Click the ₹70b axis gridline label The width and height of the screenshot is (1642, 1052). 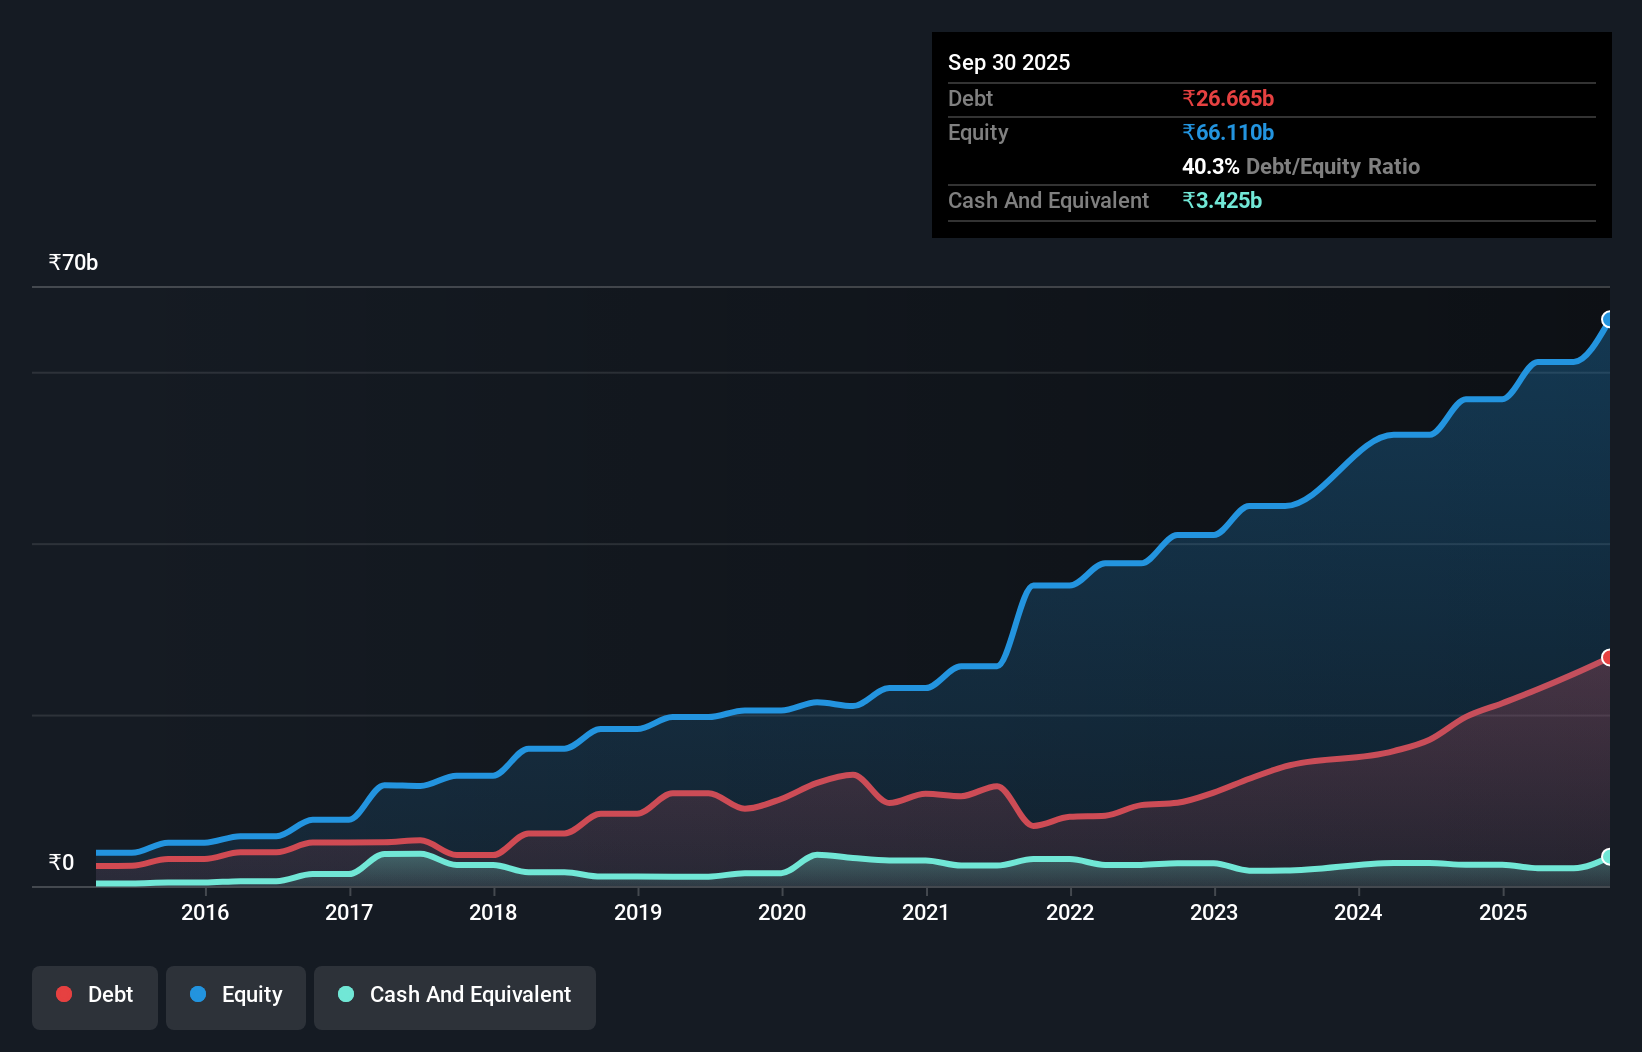pyautogui.click(x=72, y=261)
